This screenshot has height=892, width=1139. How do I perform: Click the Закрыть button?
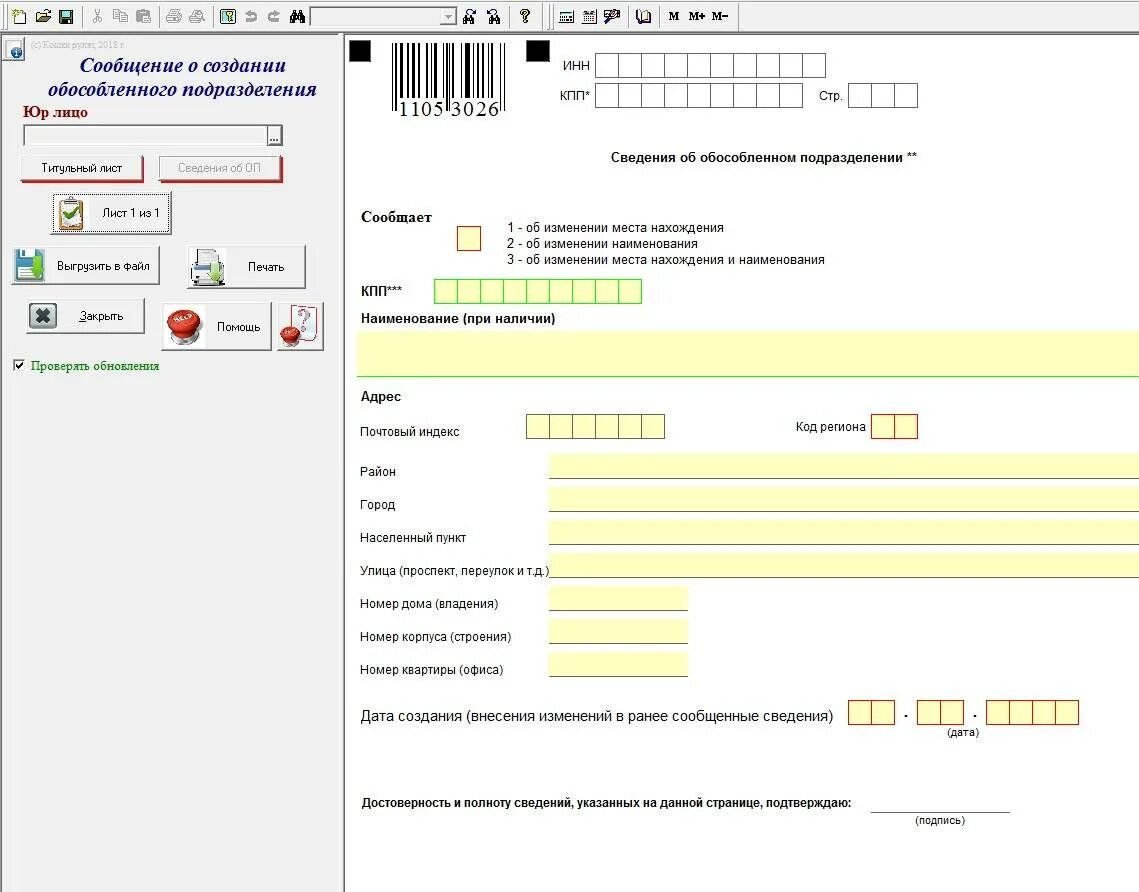pos(86,317)
